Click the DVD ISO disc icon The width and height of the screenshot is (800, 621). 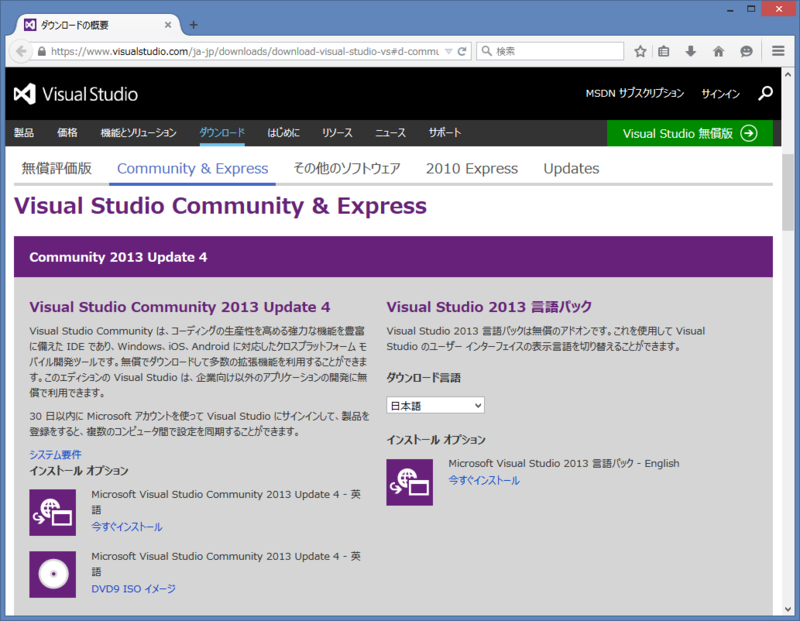[53, 574]
